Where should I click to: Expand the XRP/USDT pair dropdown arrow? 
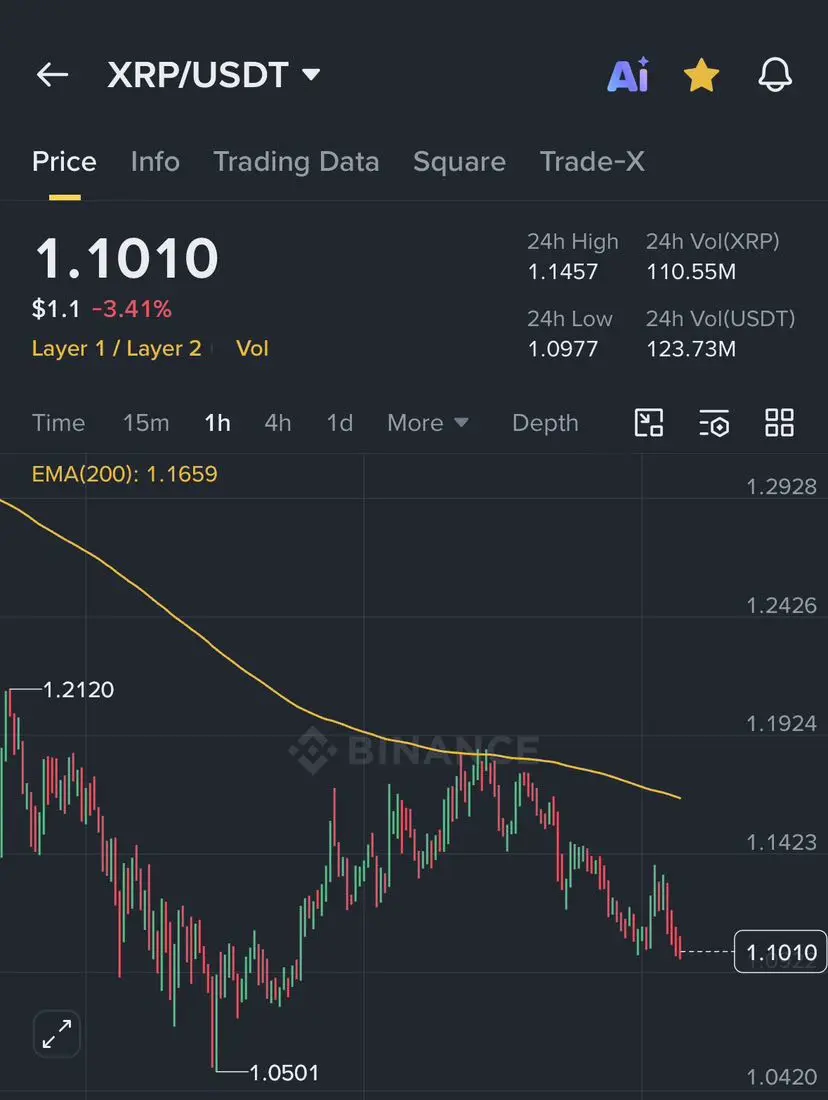pos(311,74)
